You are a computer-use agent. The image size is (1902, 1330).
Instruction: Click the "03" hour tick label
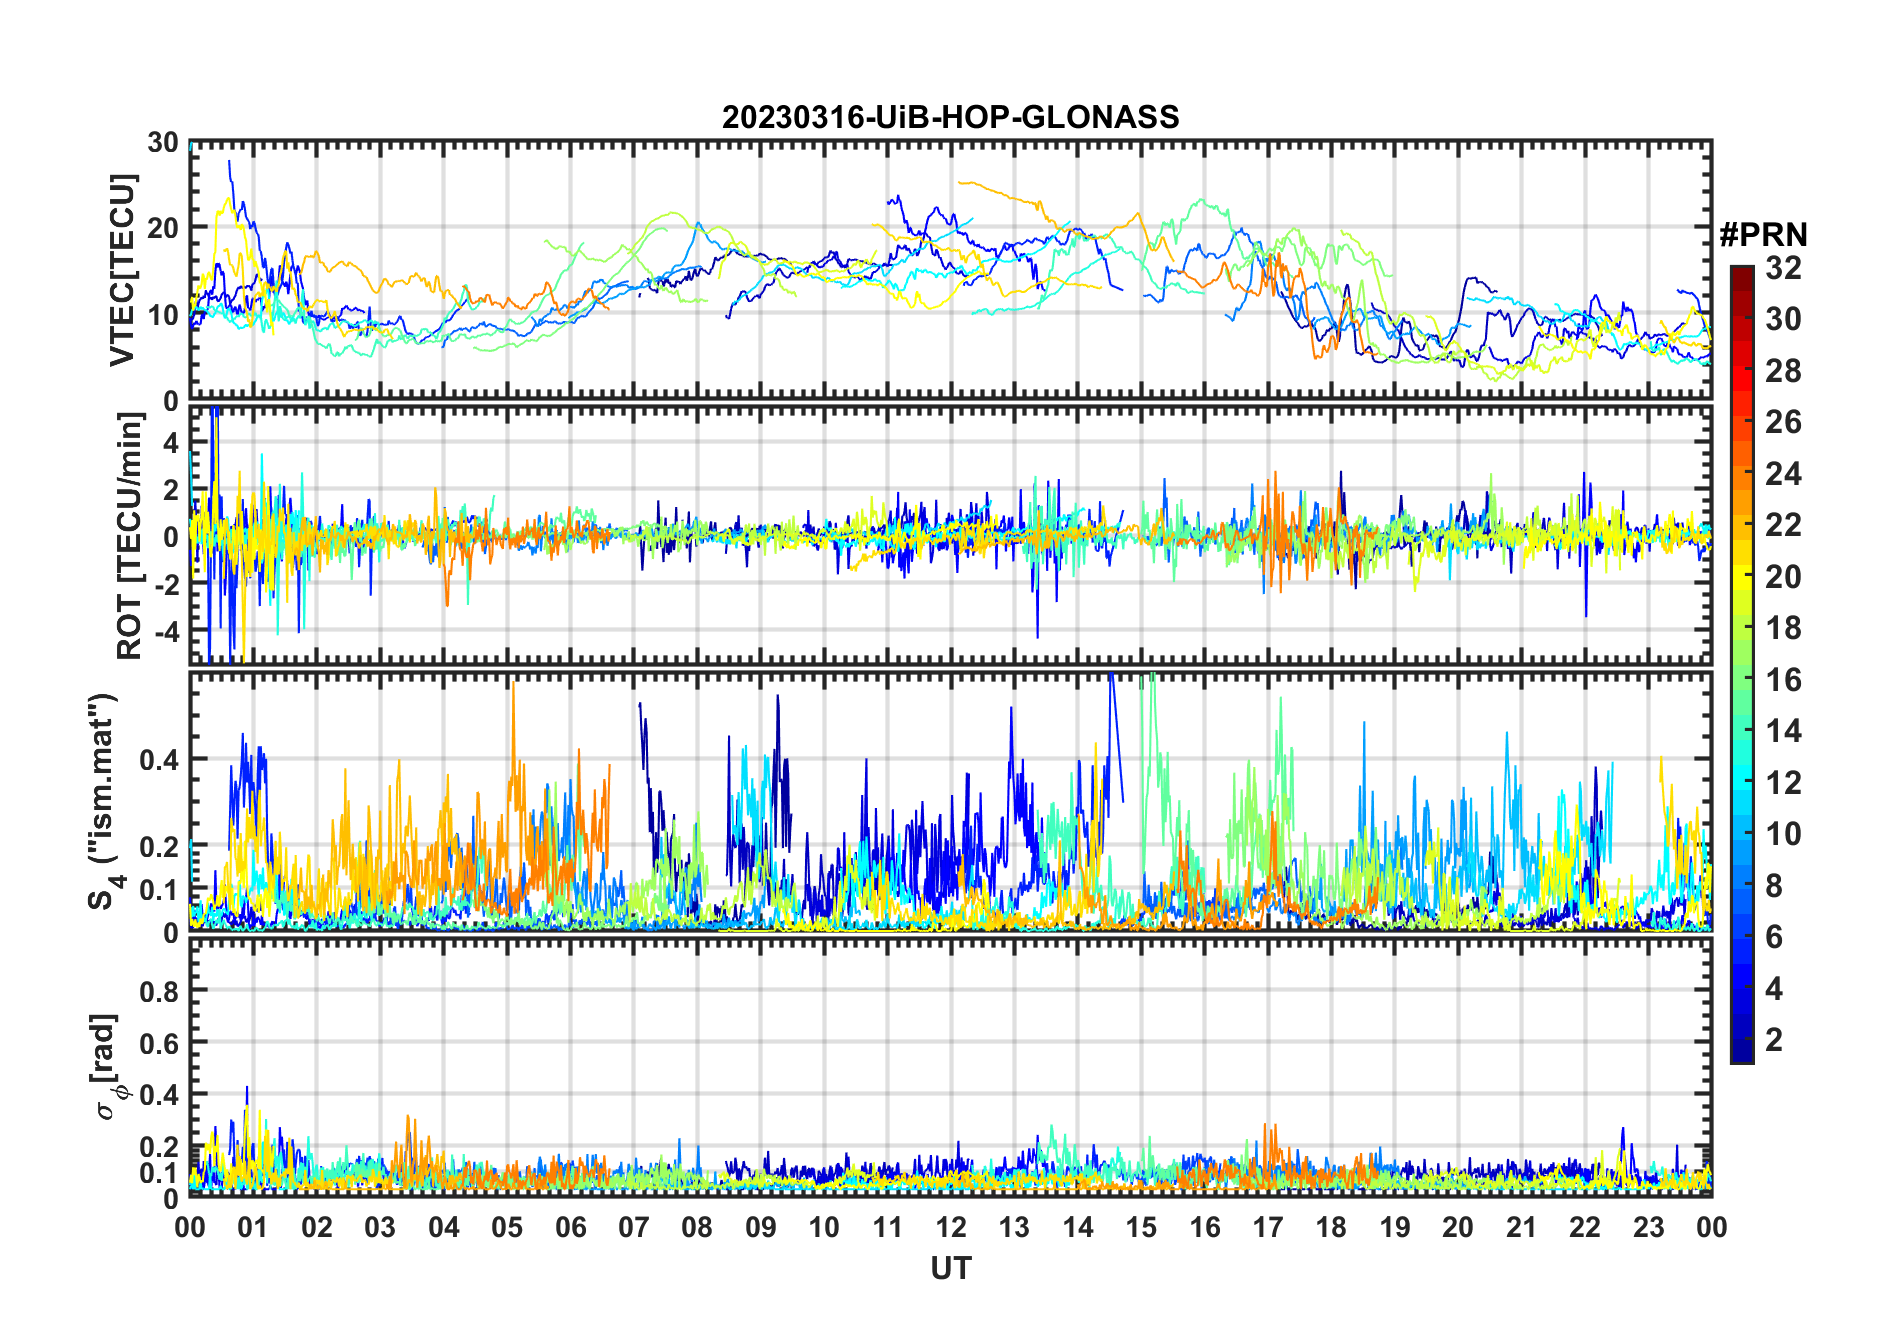380,1227
